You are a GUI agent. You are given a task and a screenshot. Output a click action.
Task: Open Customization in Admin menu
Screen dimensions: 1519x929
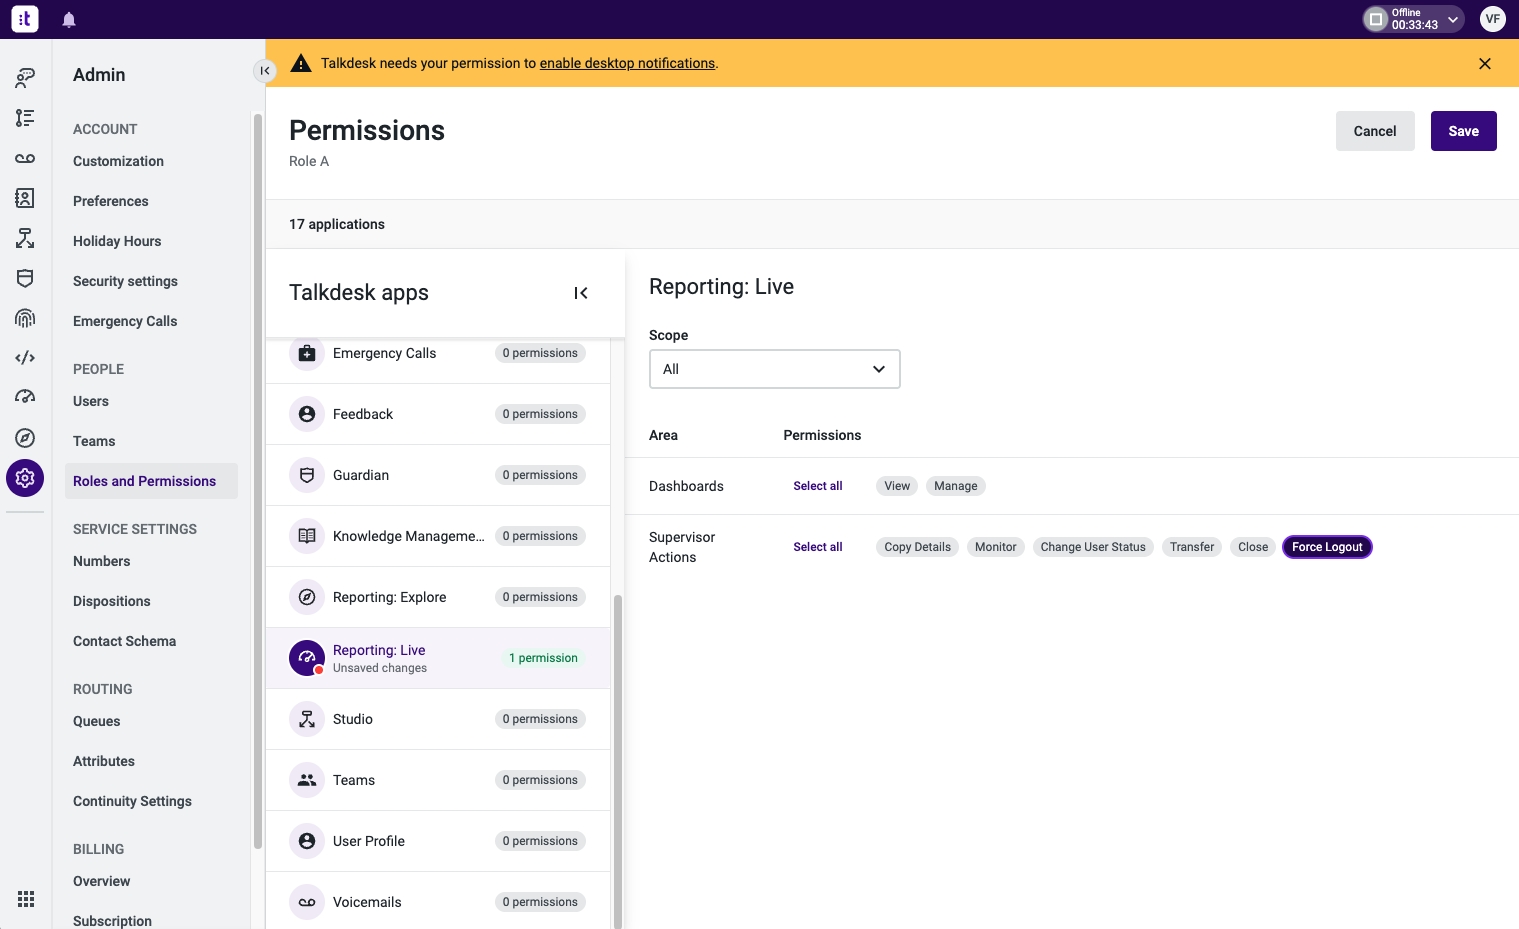point(118,161)
